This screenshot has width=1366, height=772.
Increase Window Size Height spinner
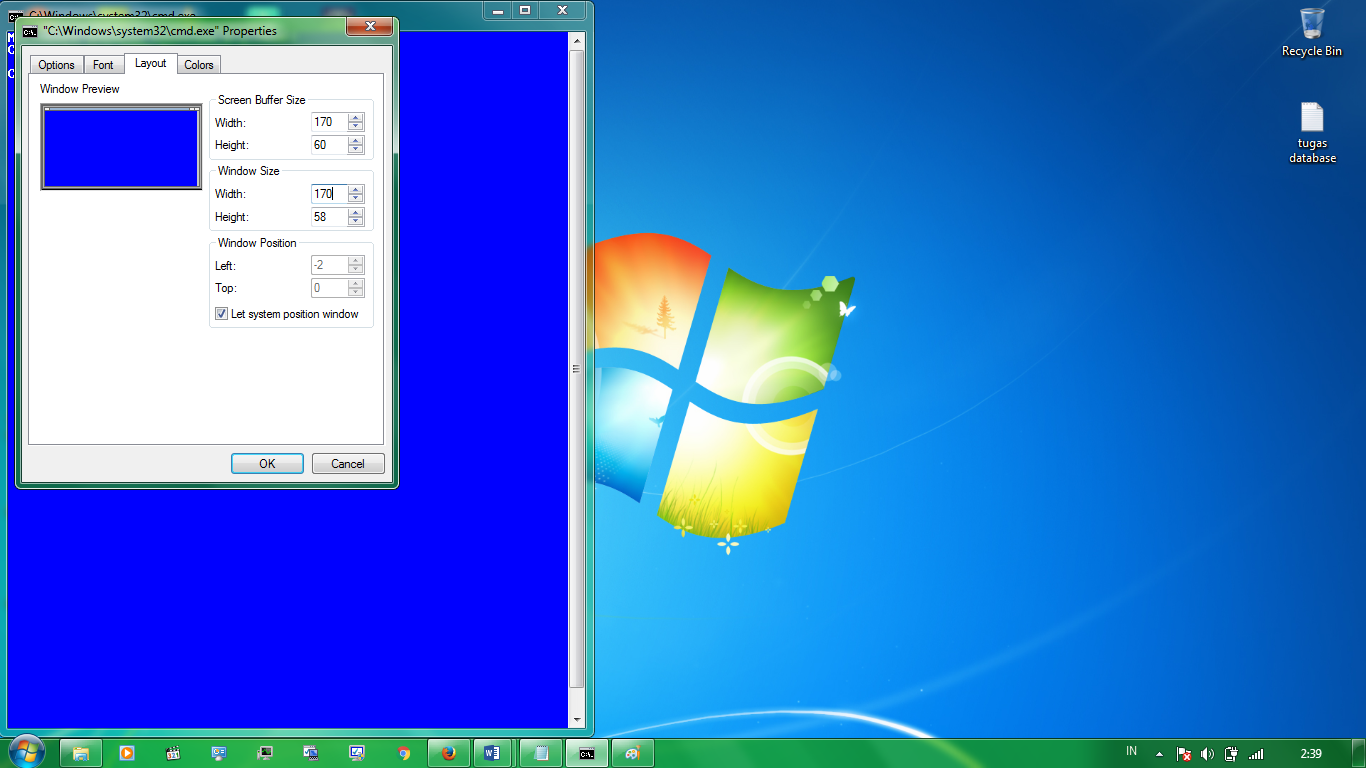click(x=356, y=212)
